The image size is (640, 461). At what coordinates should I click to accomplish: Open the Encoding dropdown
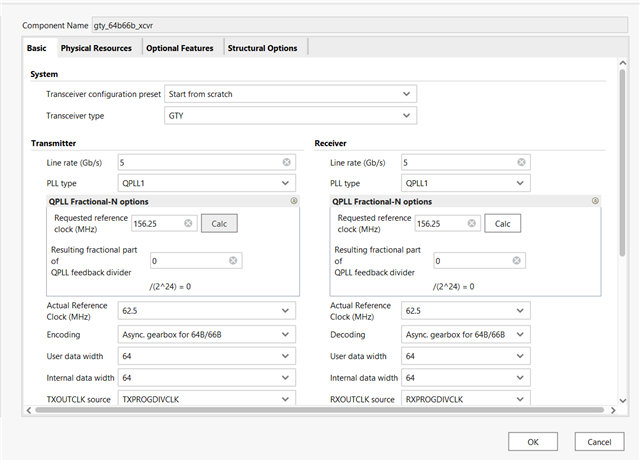pyautogui.click(x=207, y=334)
